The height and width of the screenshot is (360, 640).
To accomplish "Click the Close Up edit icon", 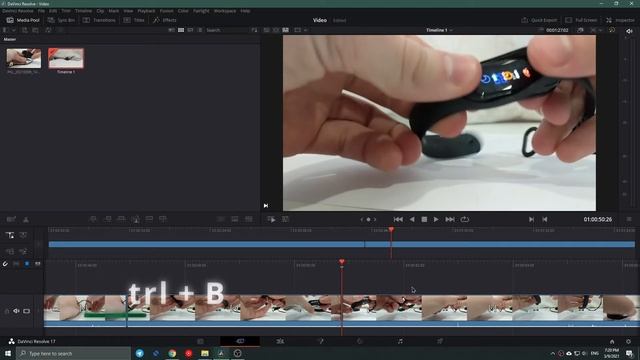I will click(136, 220).
